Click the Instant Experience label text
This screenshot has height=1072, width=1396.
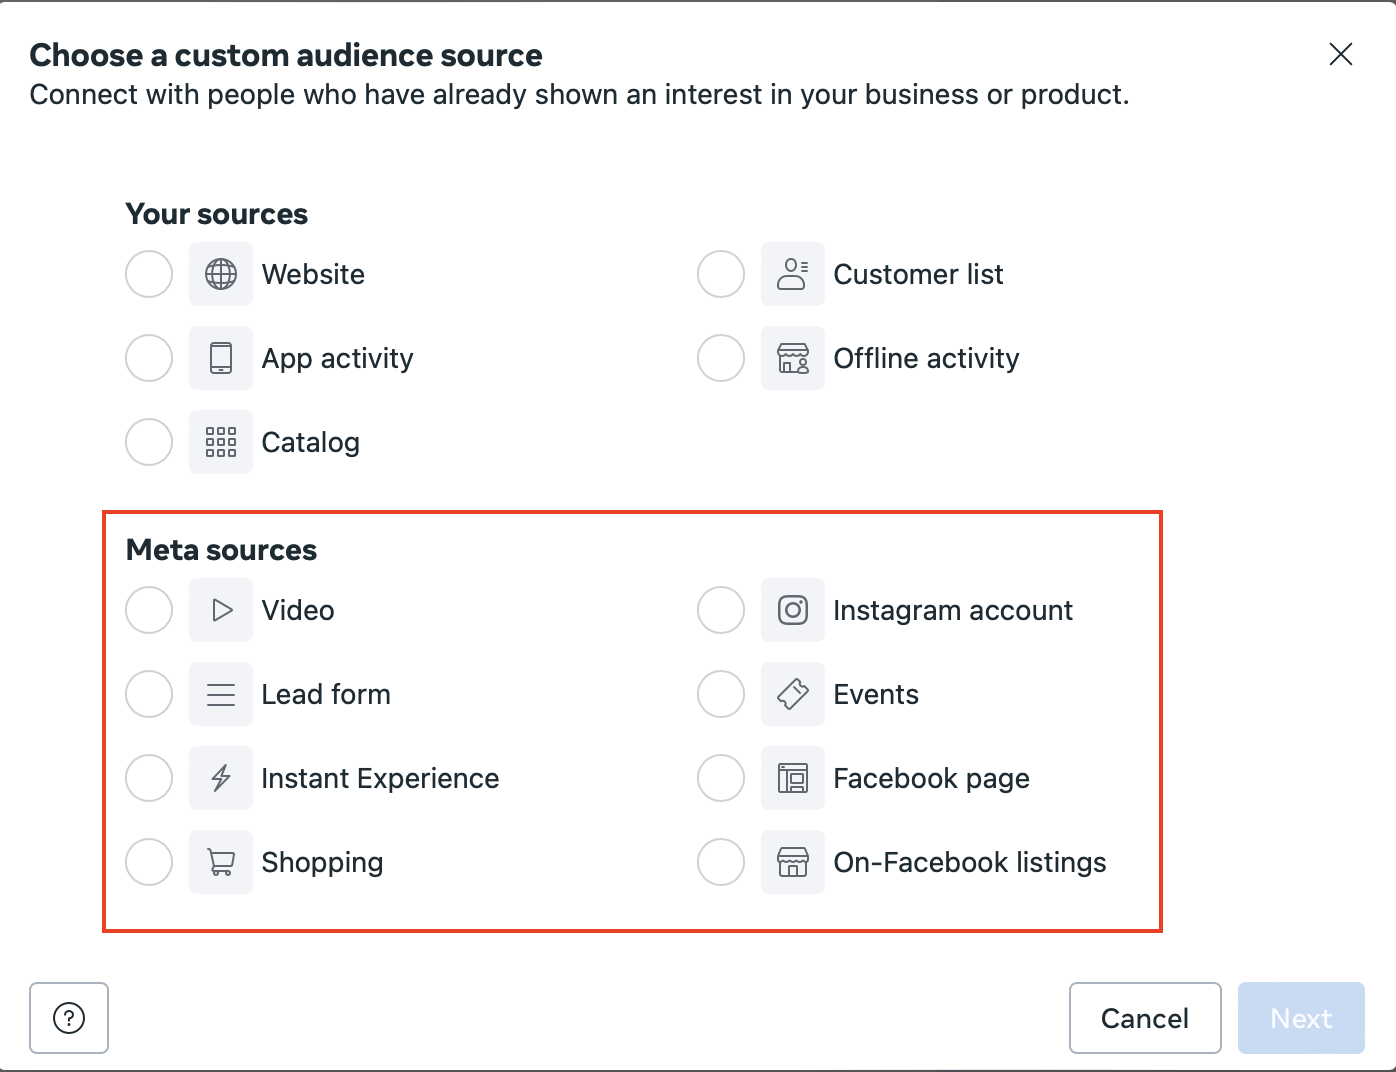point(380,779)
